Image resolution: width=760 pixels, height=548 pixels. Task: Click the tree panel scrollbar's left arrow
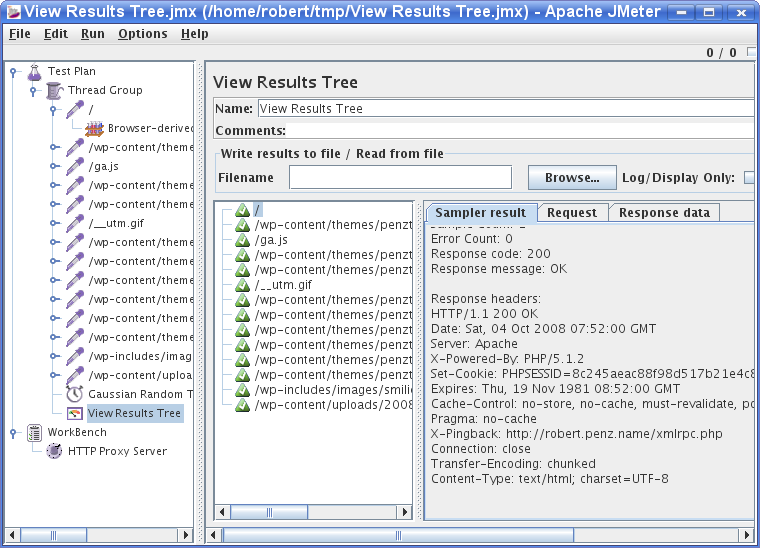coord(13,535)
